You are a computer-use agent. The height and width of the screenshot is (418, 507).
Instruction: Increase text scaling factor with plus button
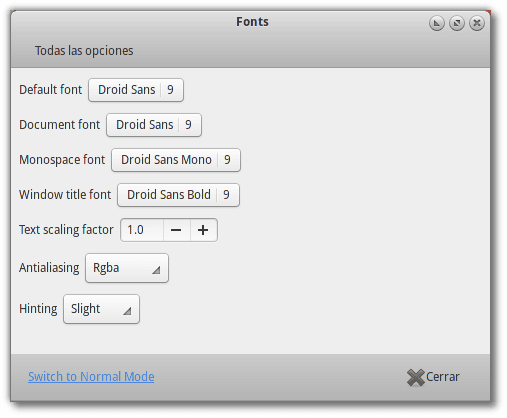204,230
